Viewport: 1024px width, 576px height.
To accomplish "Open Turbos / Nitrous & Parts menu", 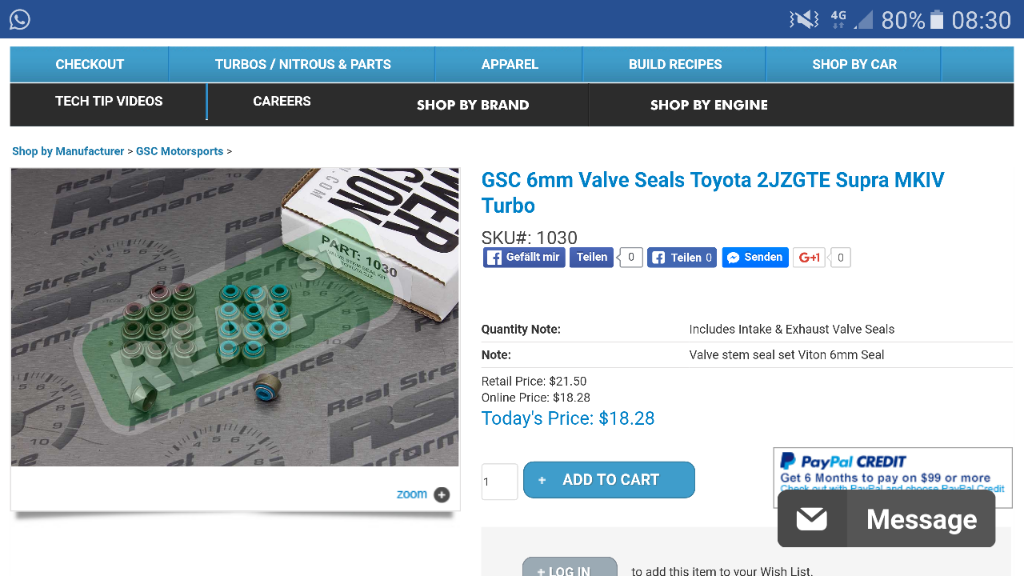I will click(302, 64).
